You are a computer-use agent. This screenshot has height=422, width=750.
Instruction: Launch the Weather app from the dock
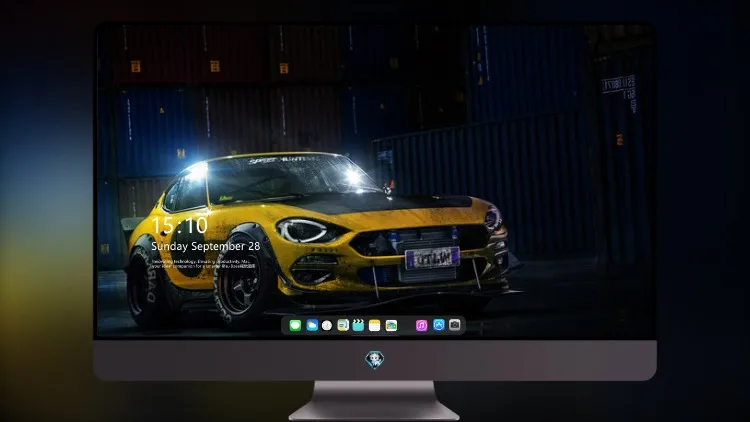coord(312,325)
